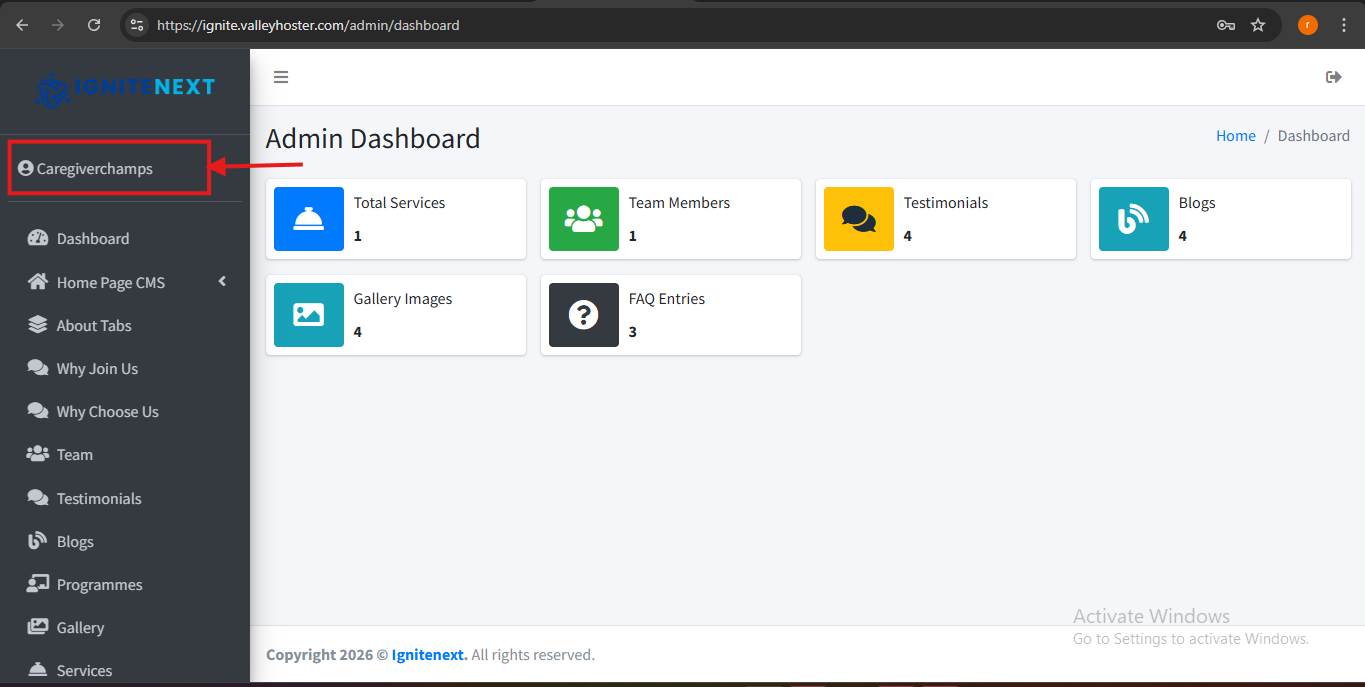Viewport: 1365px width, 687px height.
Task: Click the user avatar icon beside Caregiverchamps
Action: 26,169
